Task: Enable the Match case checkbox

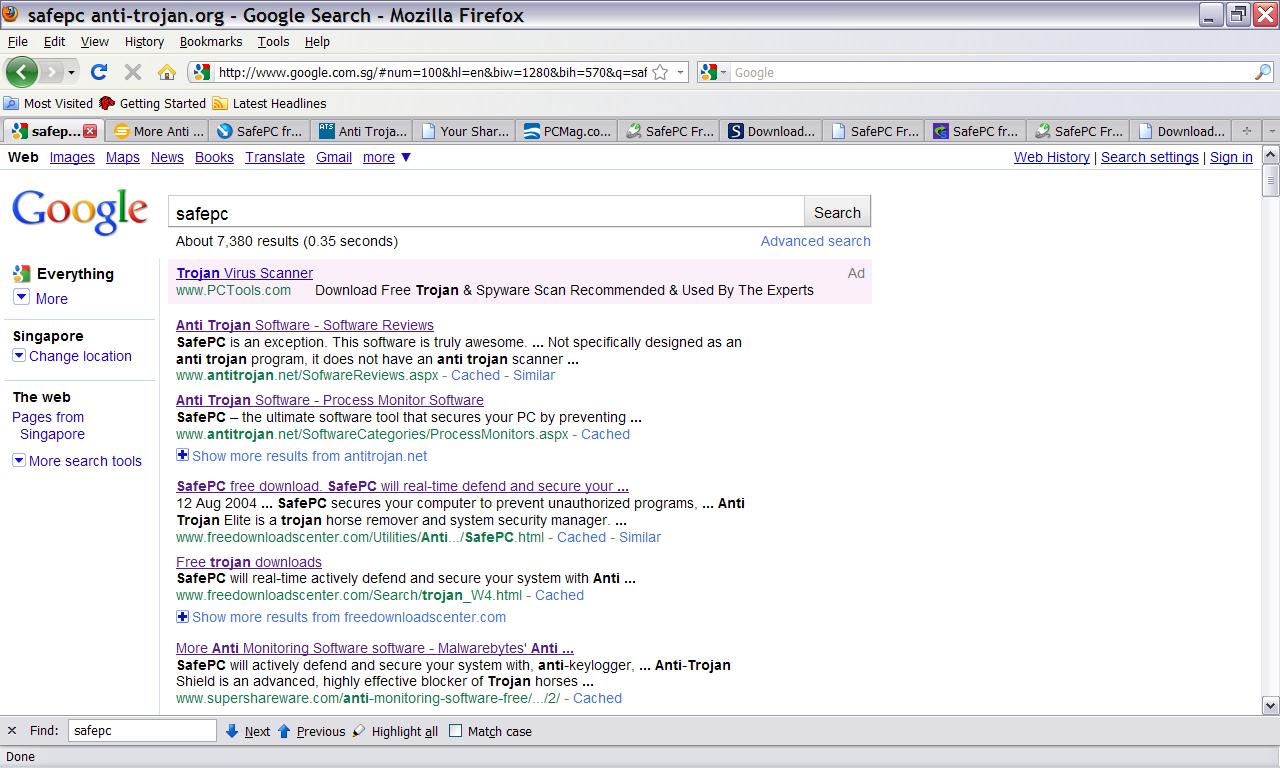Action: click(x=456, y=731)
